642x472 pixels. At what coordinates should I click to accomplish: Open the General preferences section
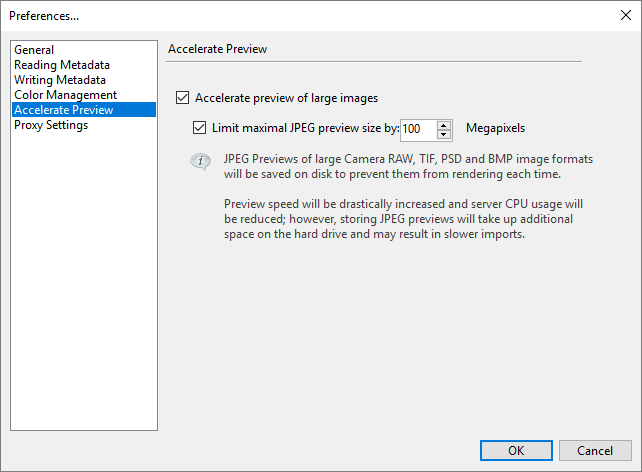tap(34, 50)
